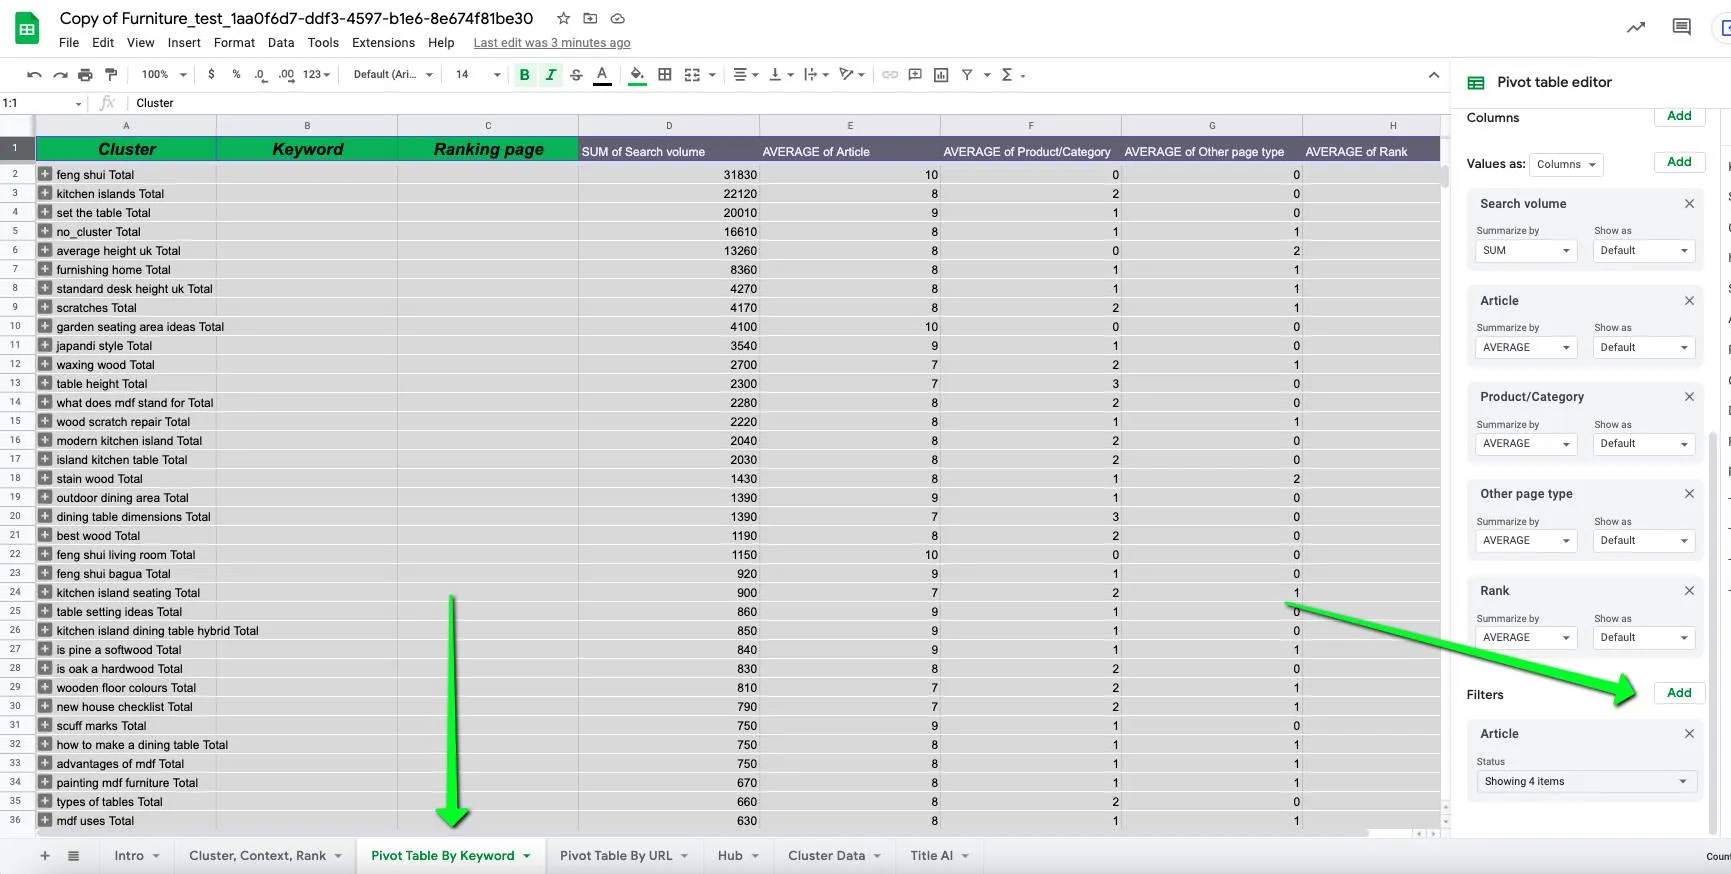Screen dimensions: 1731x874
Task: Decrease decimal places
Action: tap(260, 75)
